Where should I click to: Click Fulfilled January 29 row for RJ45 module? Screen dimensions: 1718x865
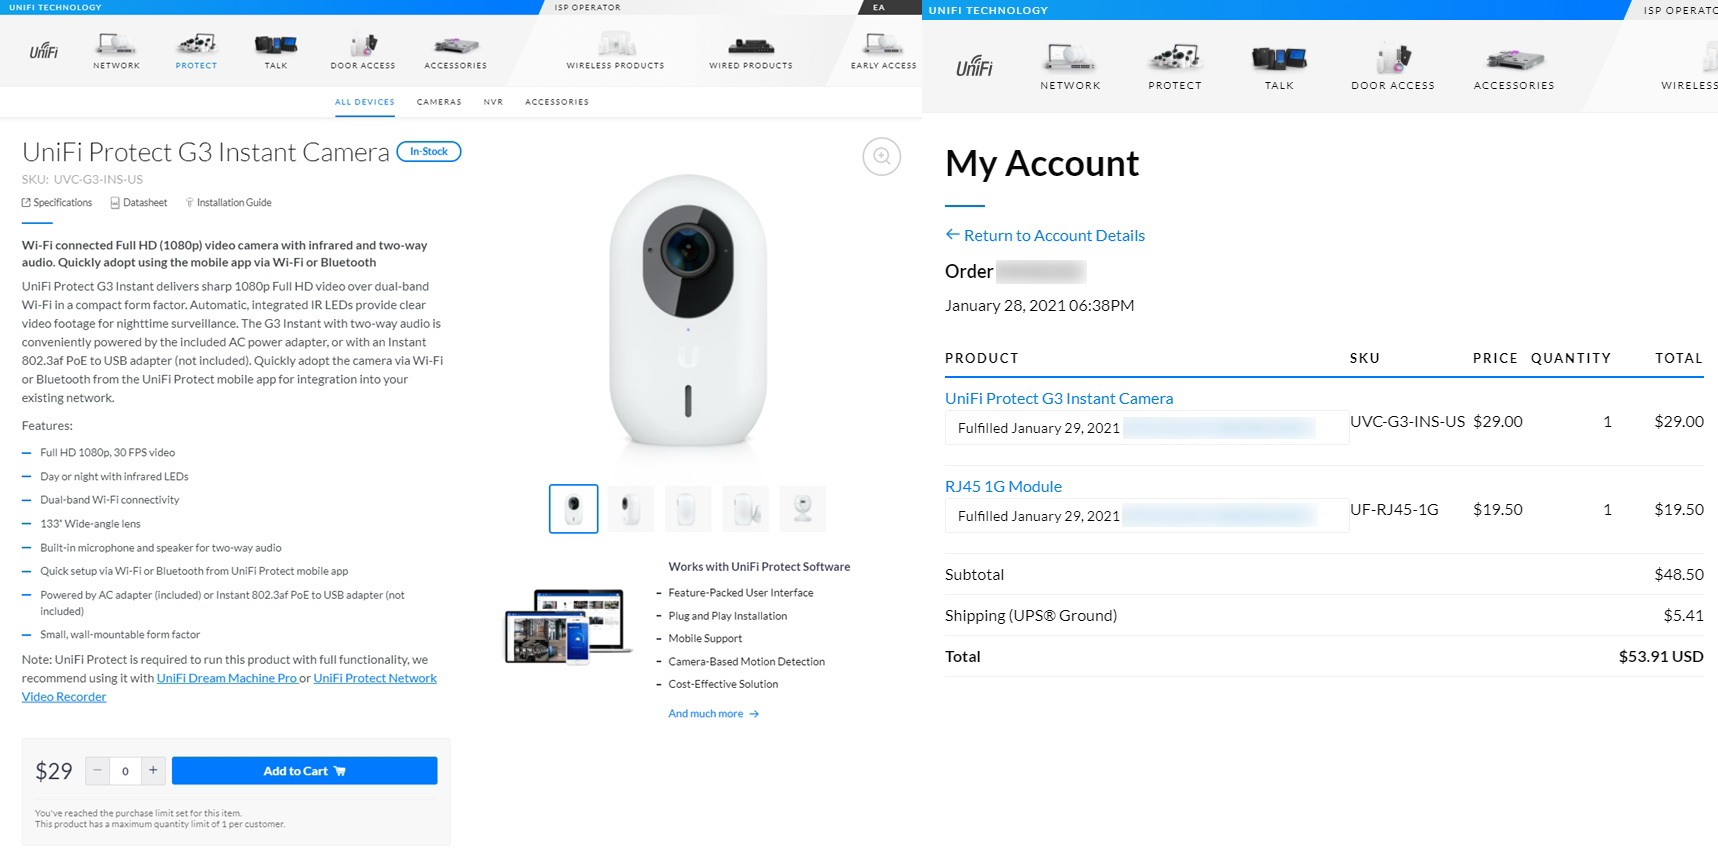click(1147, 516)
